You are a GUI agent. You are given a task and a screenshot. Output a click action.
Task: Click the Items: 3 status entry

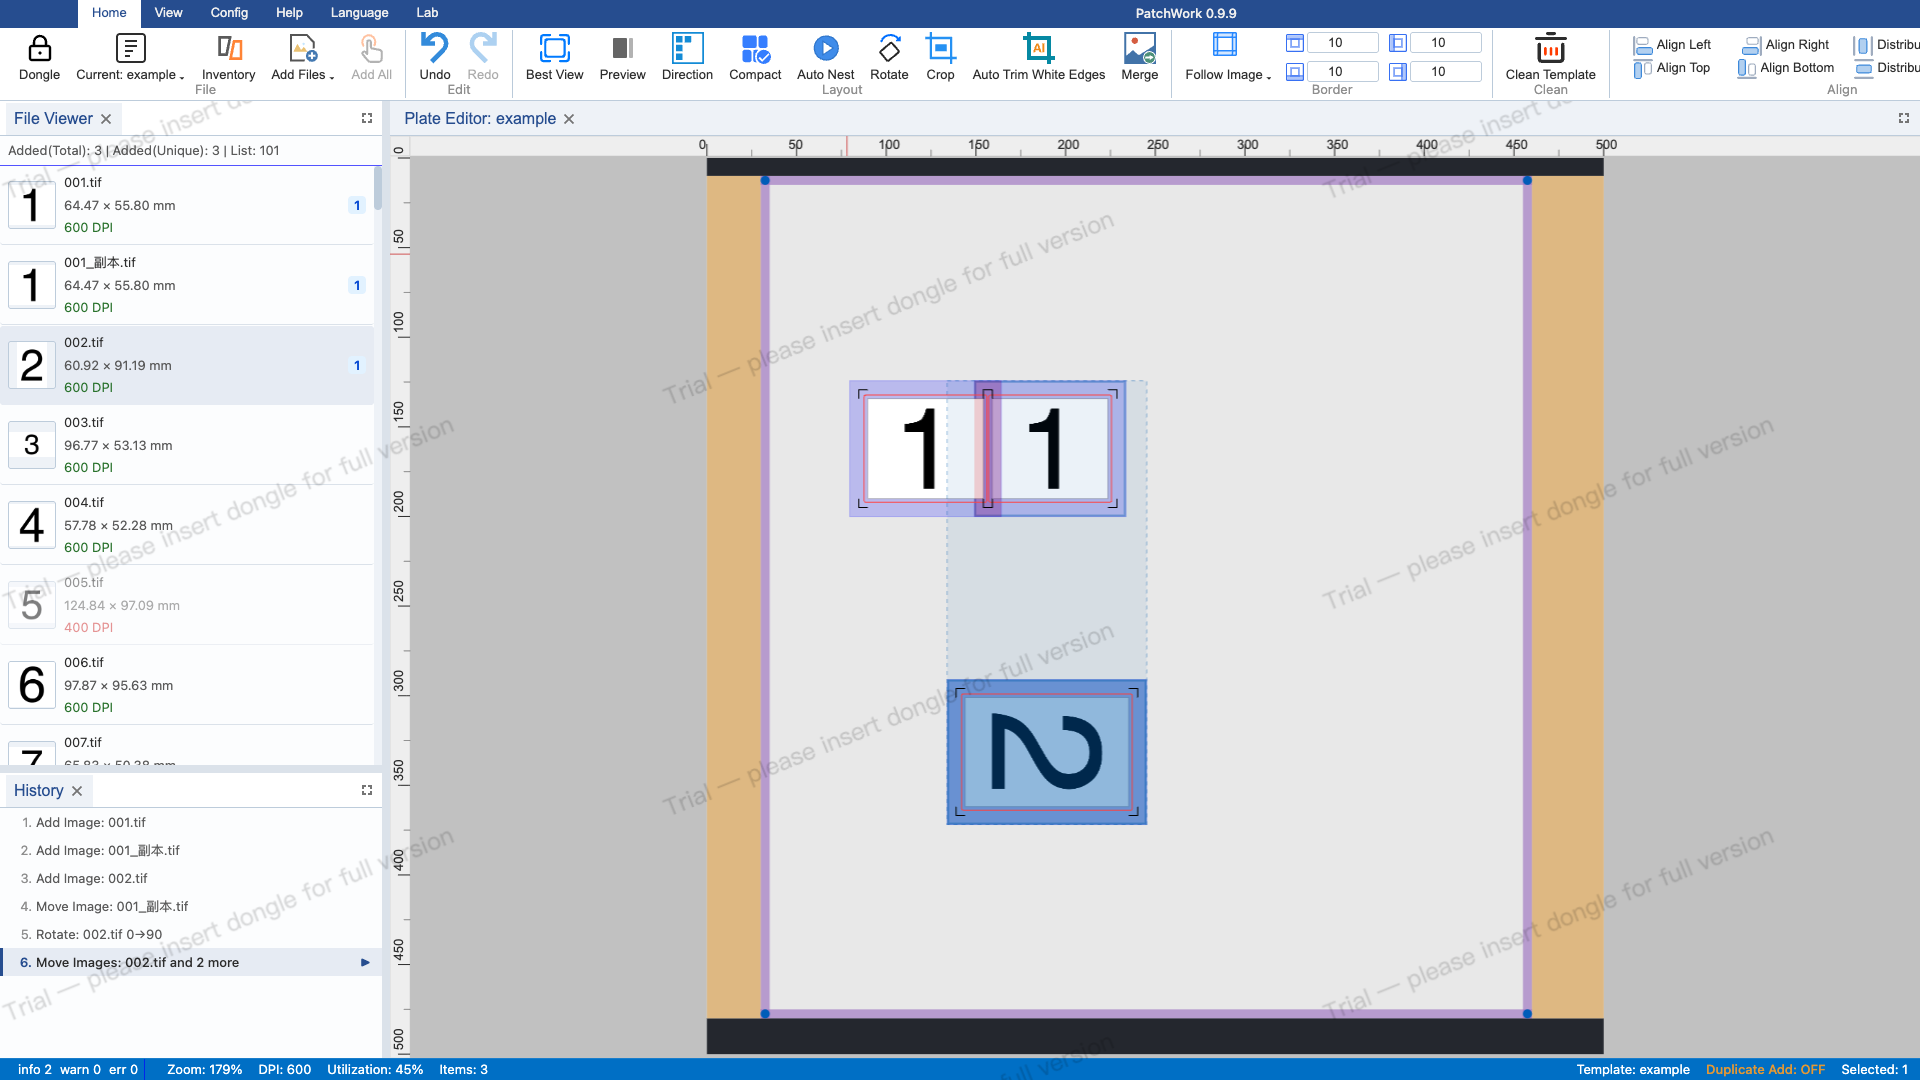pos(463,1069)
